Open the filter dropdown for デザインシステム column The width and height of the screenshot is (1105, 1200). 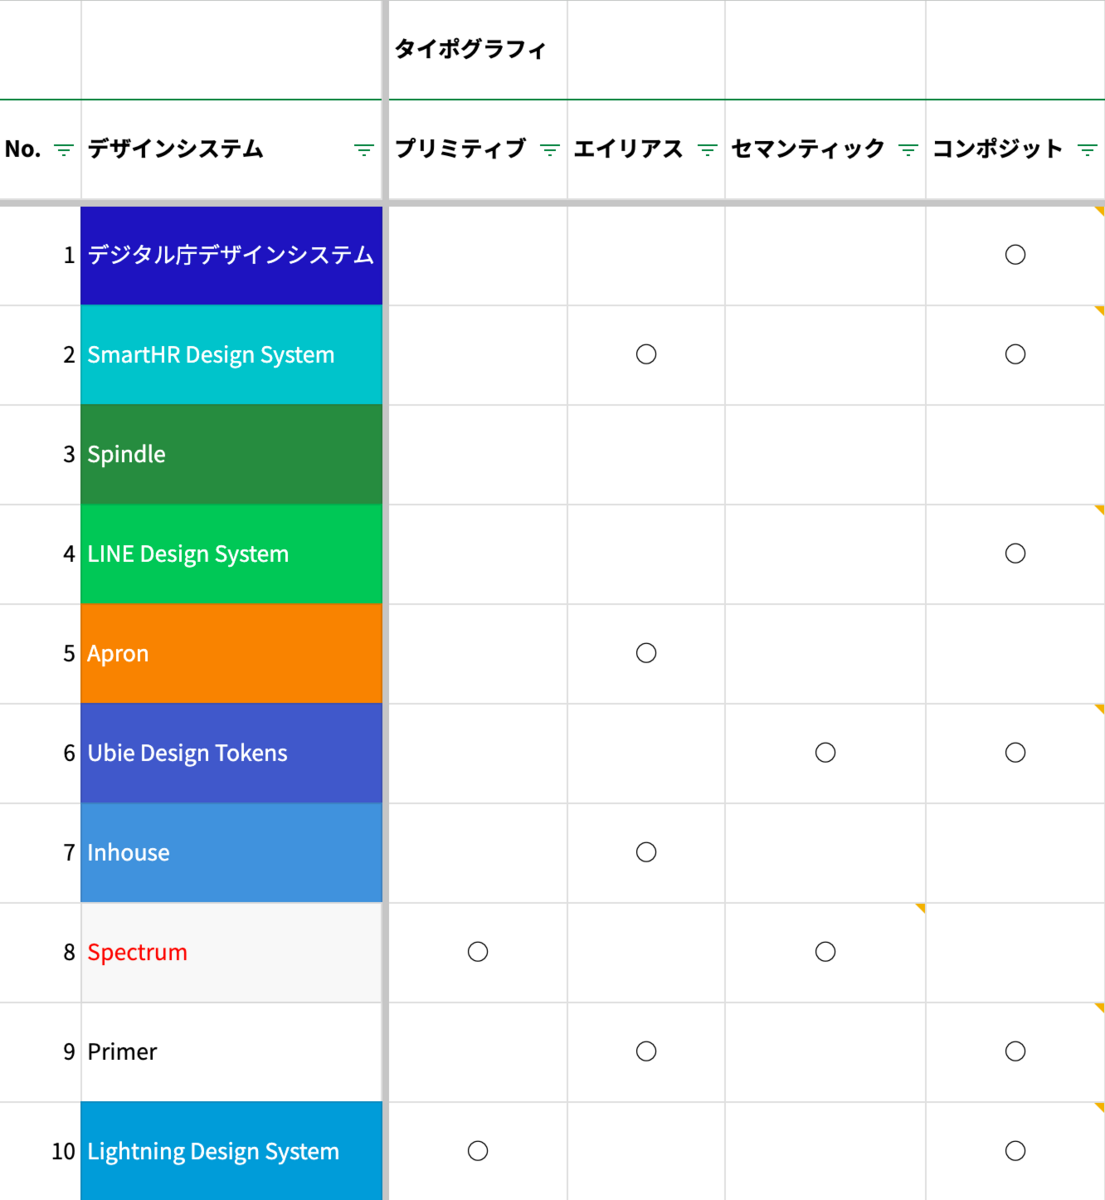364,150
